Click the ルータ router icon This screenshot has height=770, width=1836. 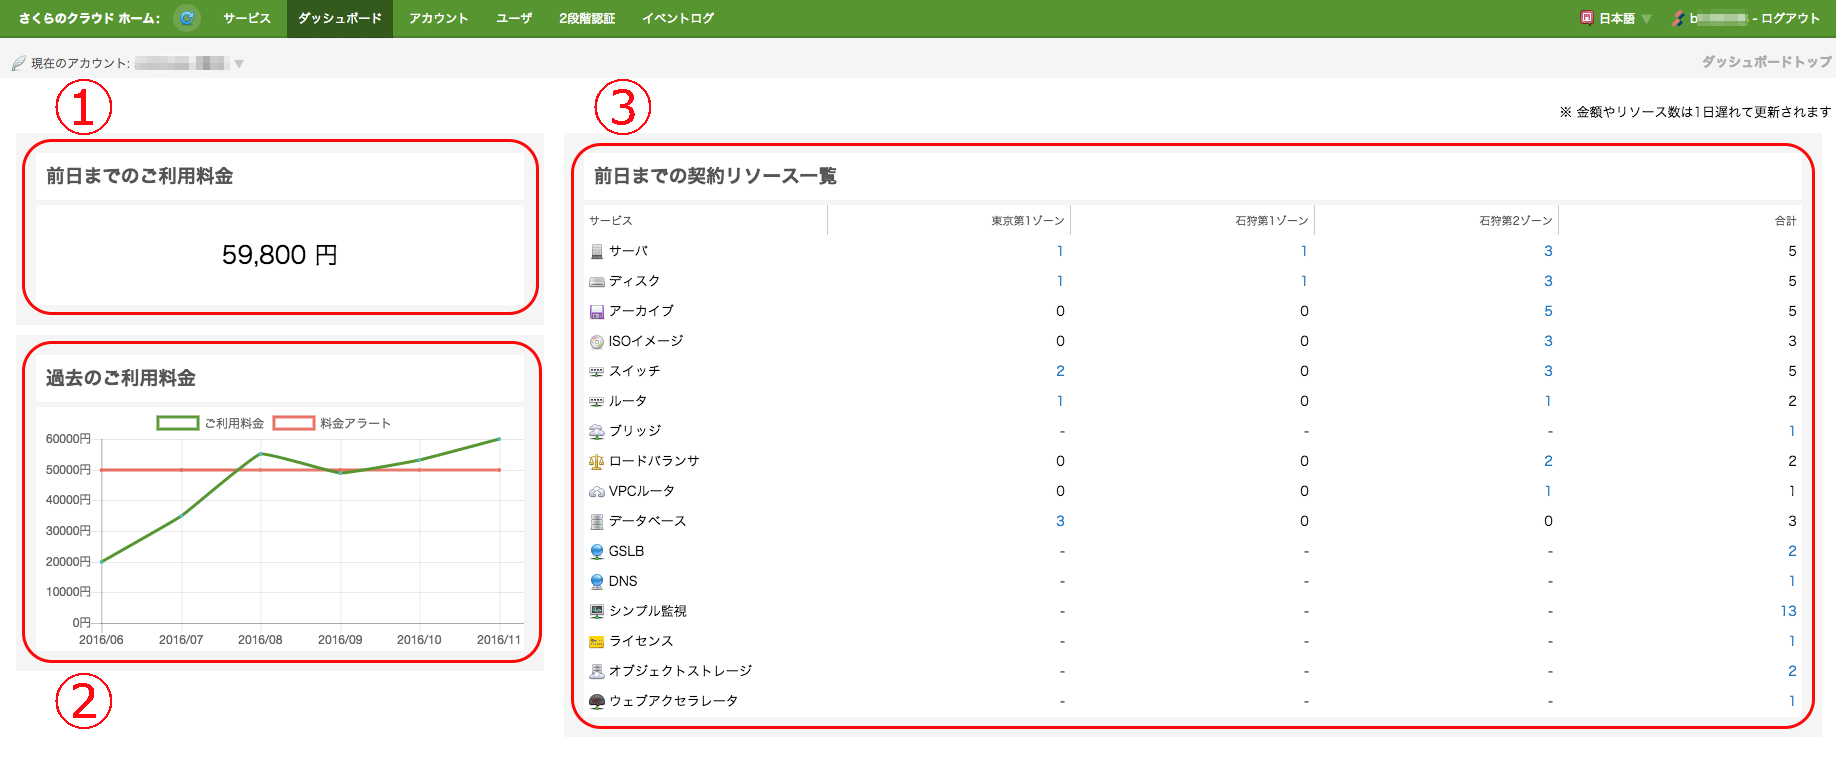pyautogui.click(x=597, y=402)
